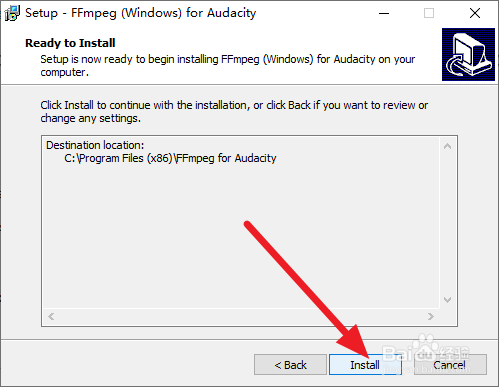The height and width of the screenshot is (387, 499).
Task: Open the setup icon system menu
Action: pyautogui.click(x=12, y=13)
